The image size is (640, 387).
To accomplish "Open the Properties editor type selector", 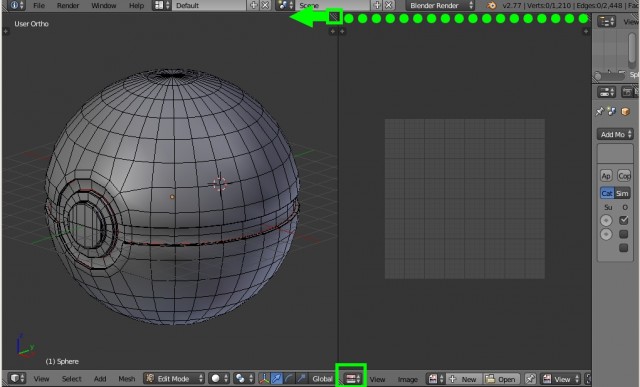I will point(607,92).
